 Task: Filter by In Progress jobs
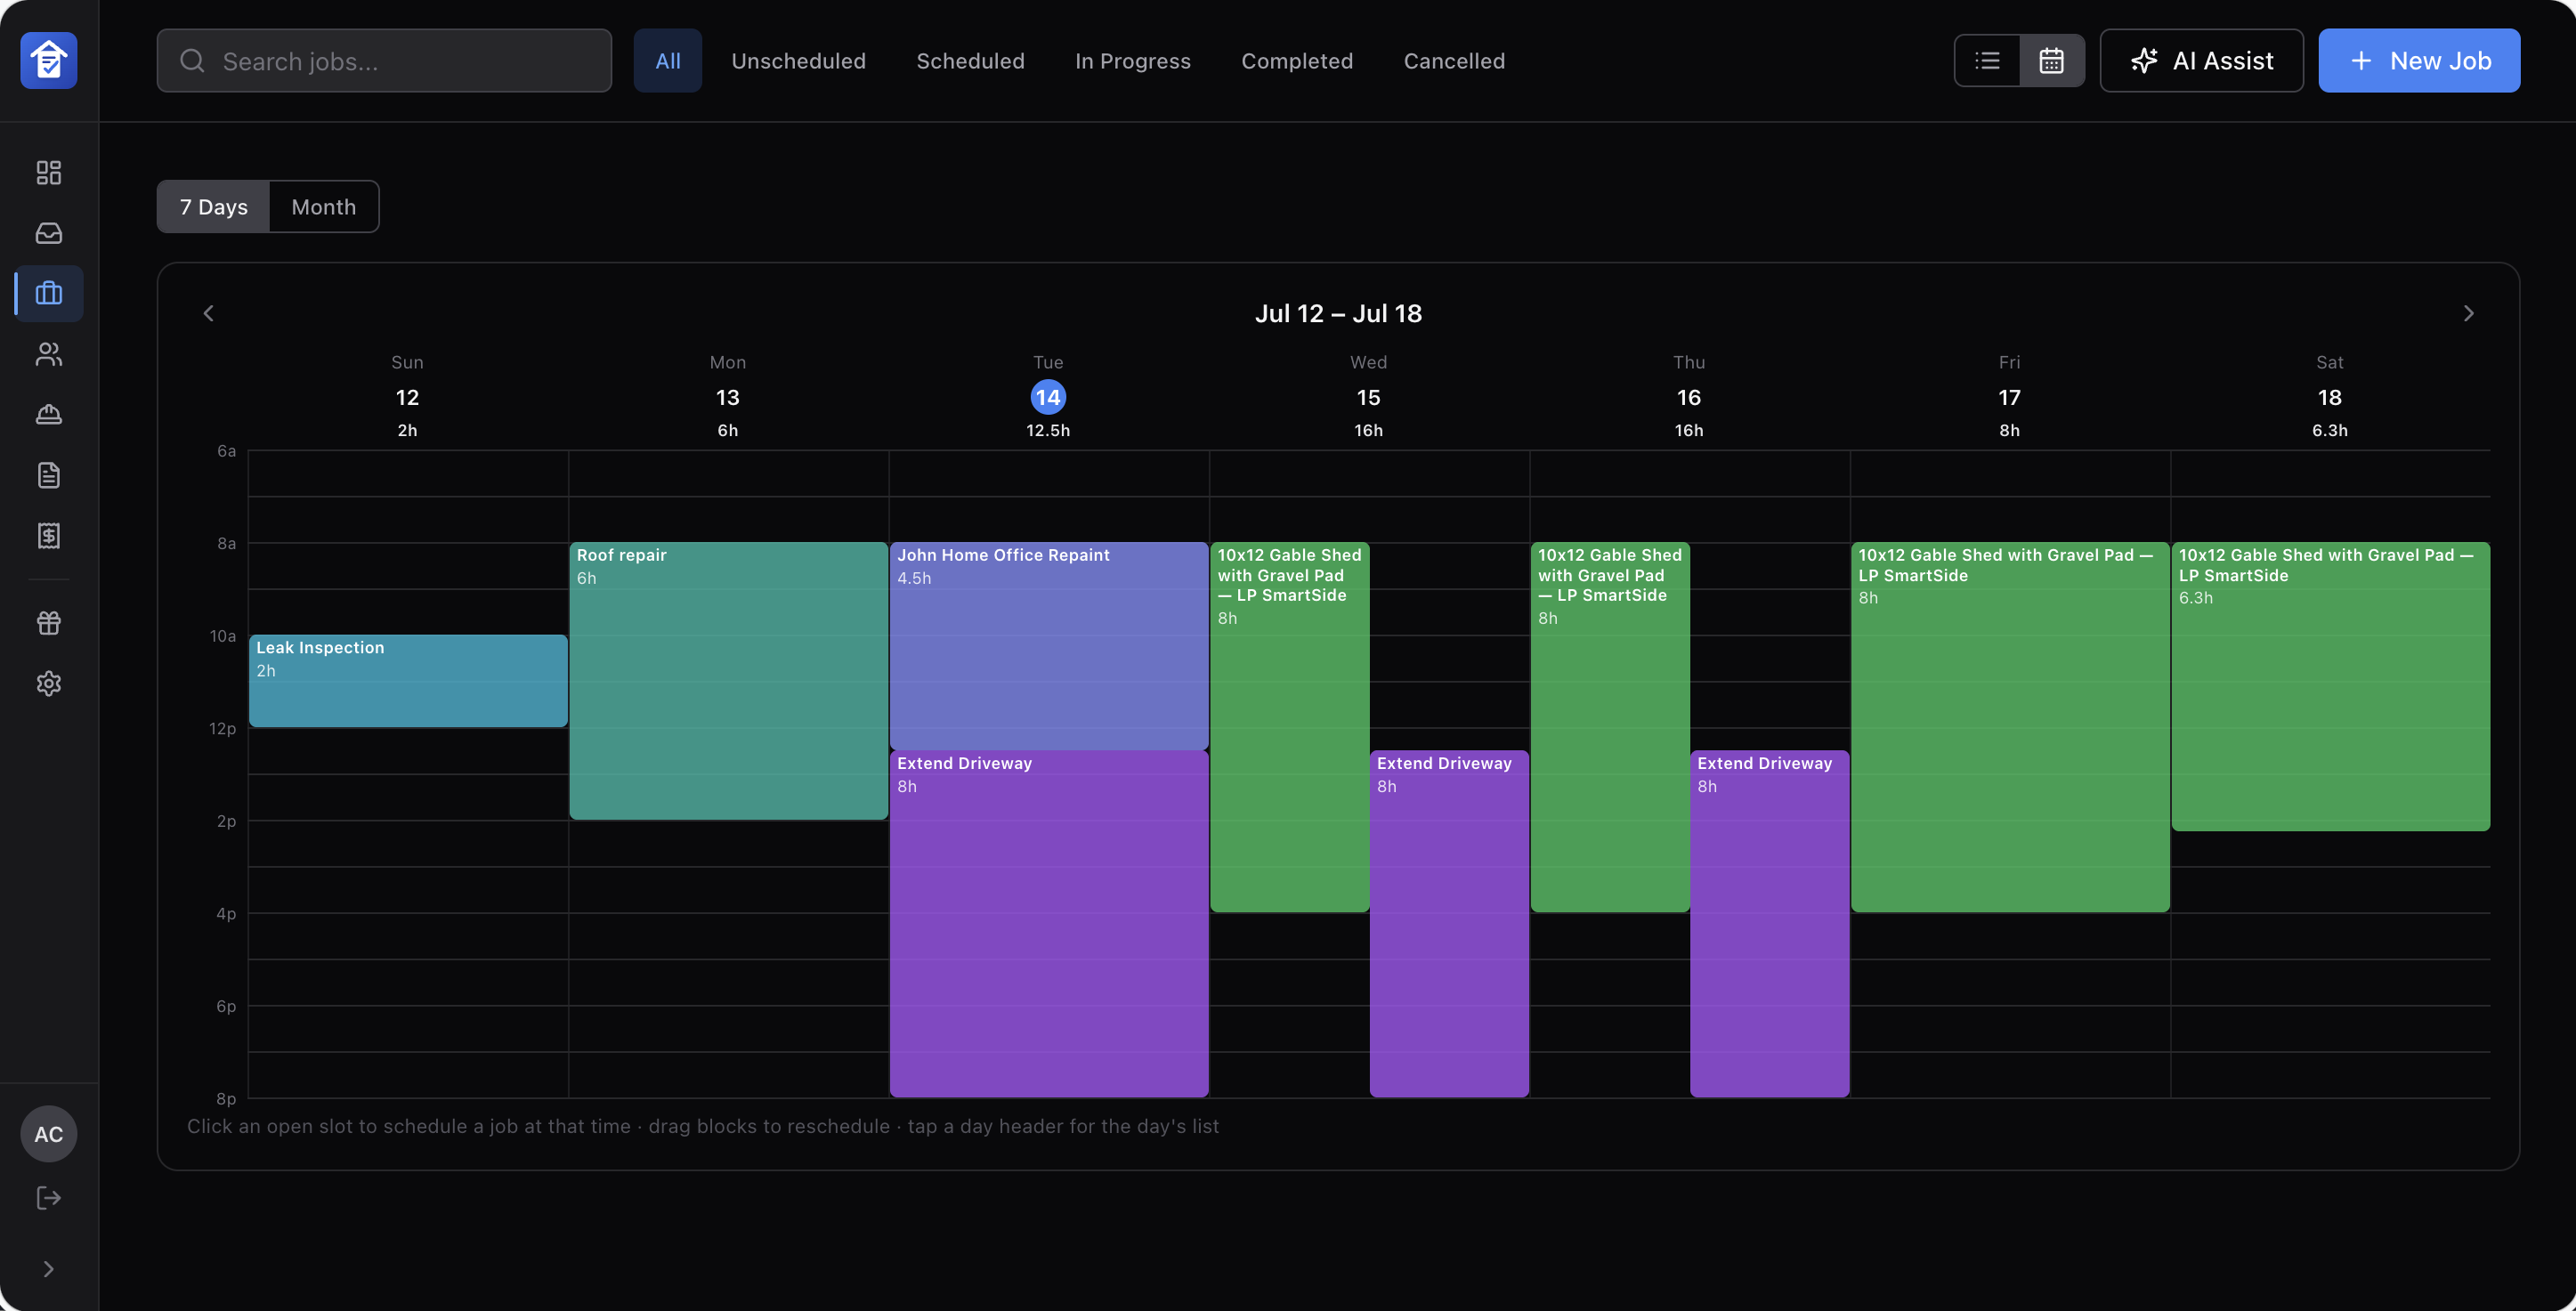click(1132, 60)
